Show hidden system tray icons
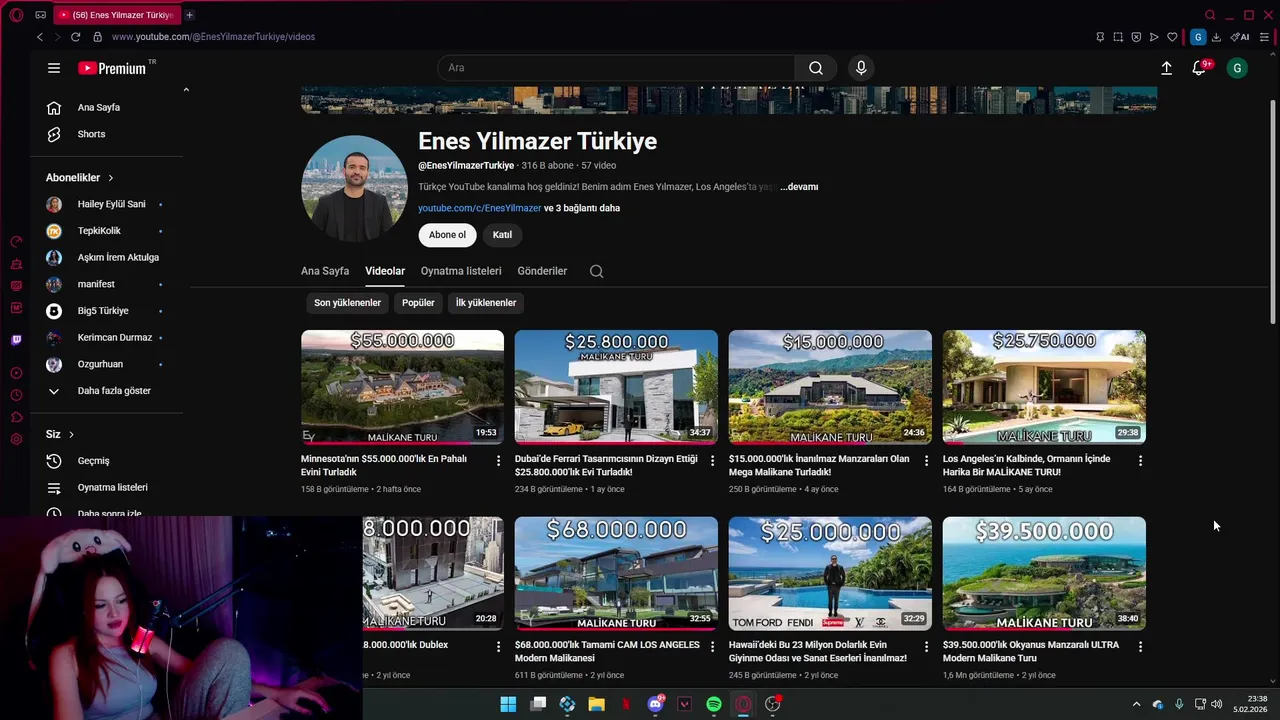Screen dimensions: 1280x720 pos(1136,704)
